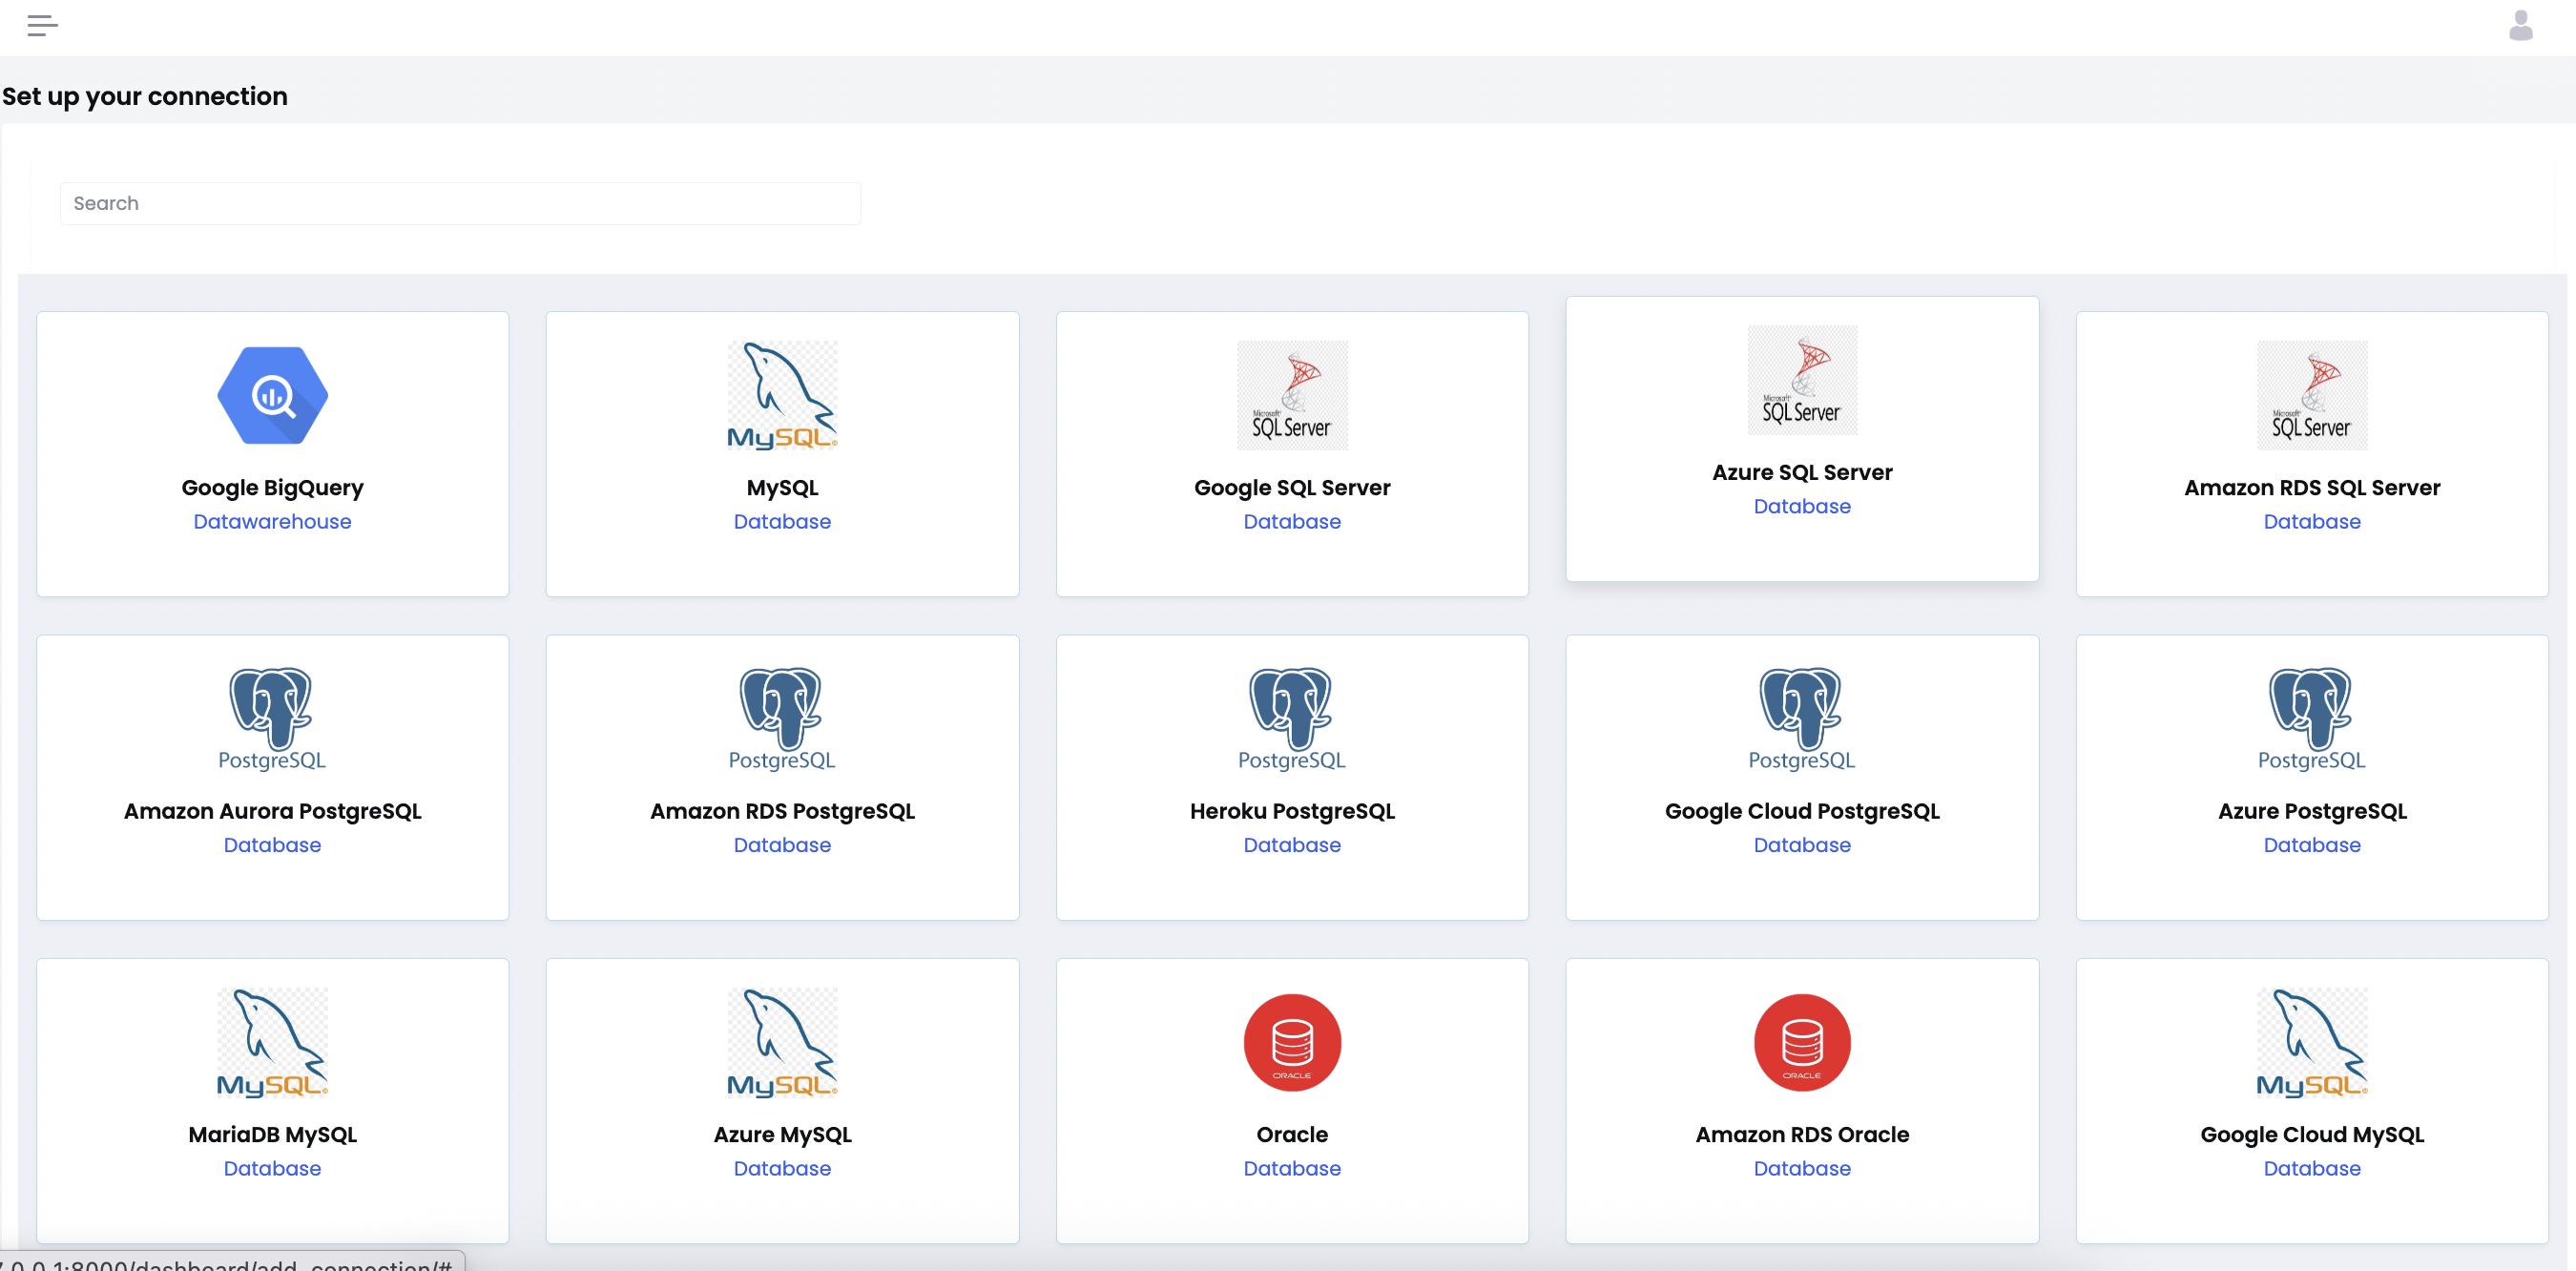Click the elephant logo on Azure PostgreSQL card

point(2312,719)
